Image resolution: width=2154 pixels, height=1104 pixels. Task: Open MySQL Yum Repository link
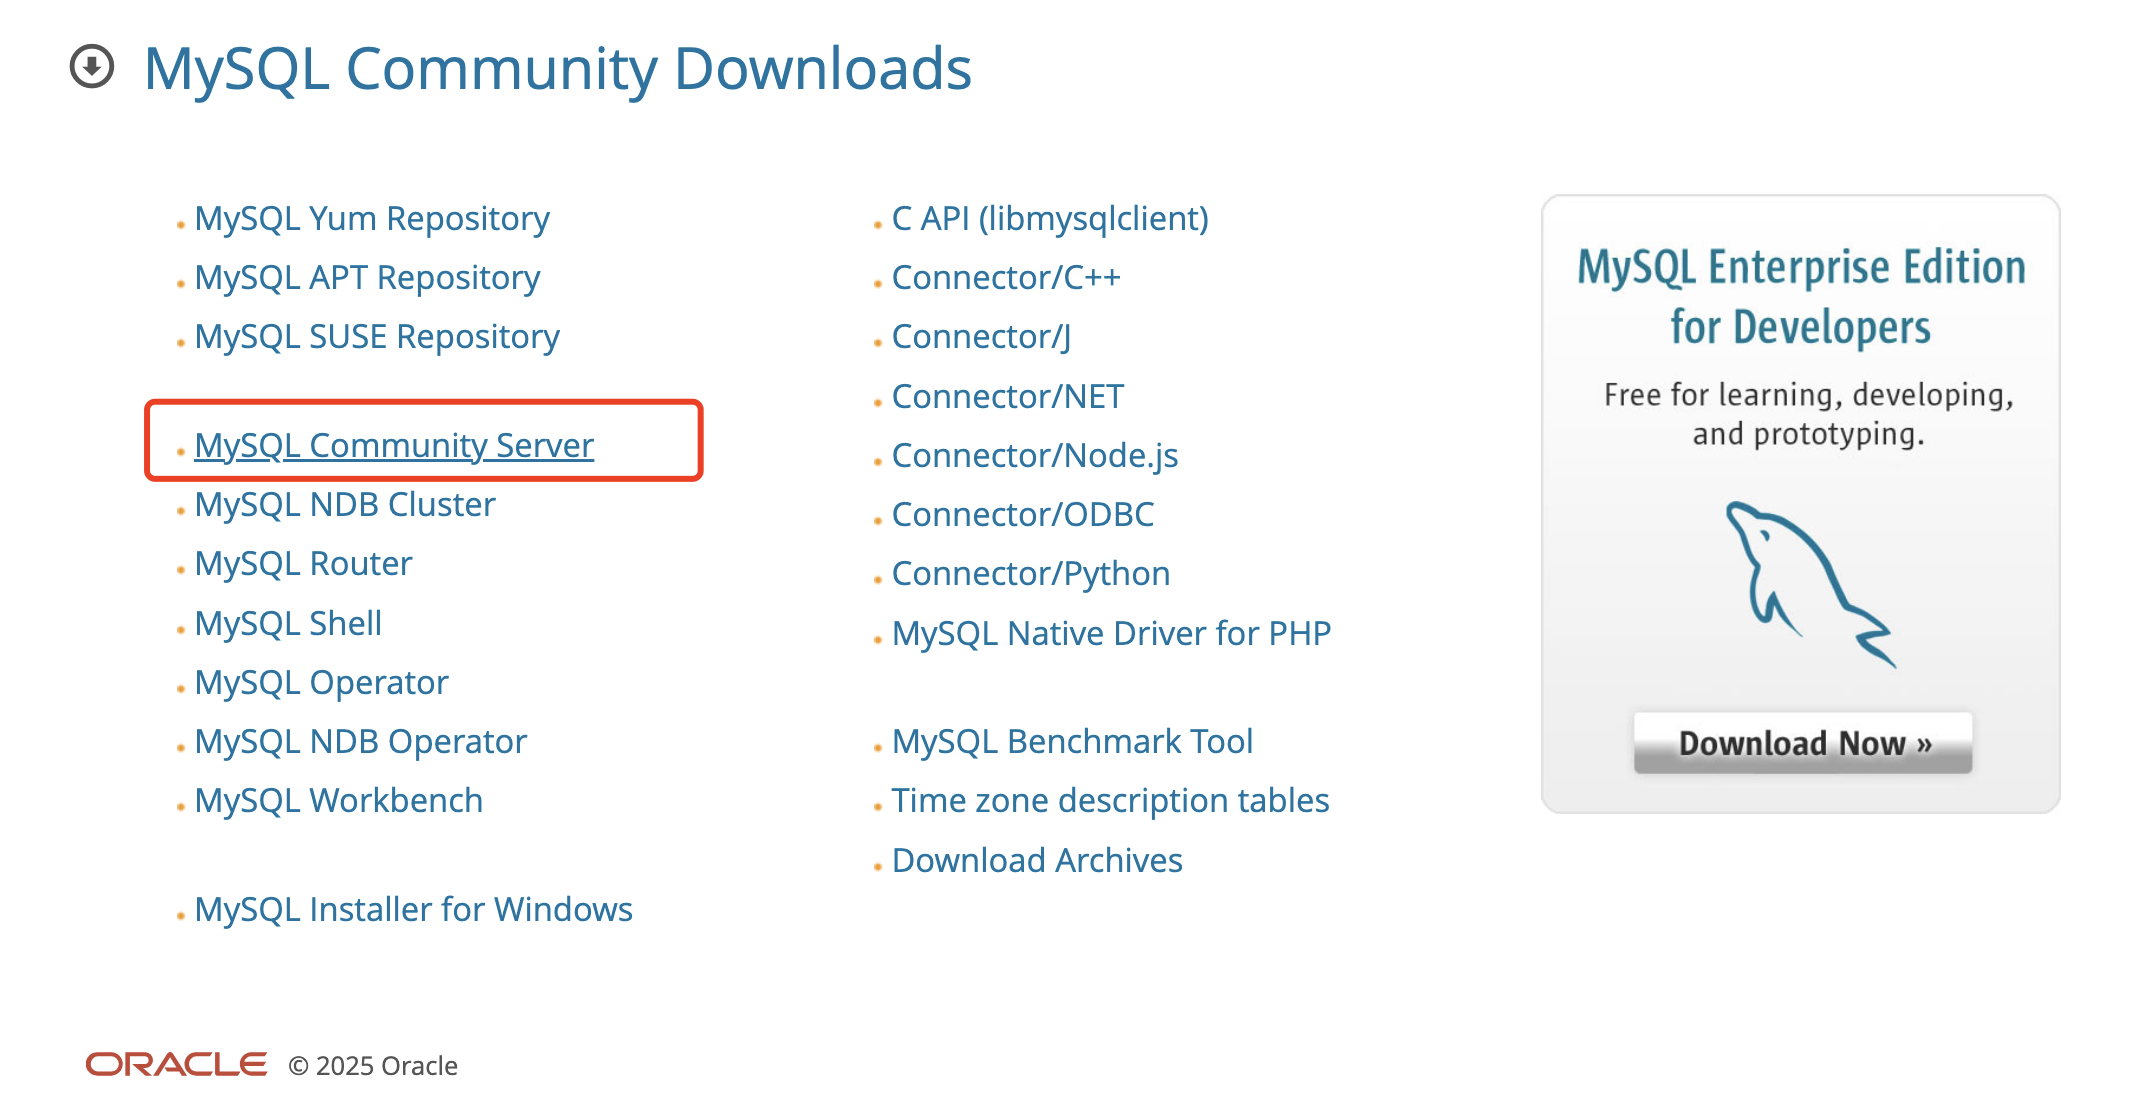coord(372,218)
